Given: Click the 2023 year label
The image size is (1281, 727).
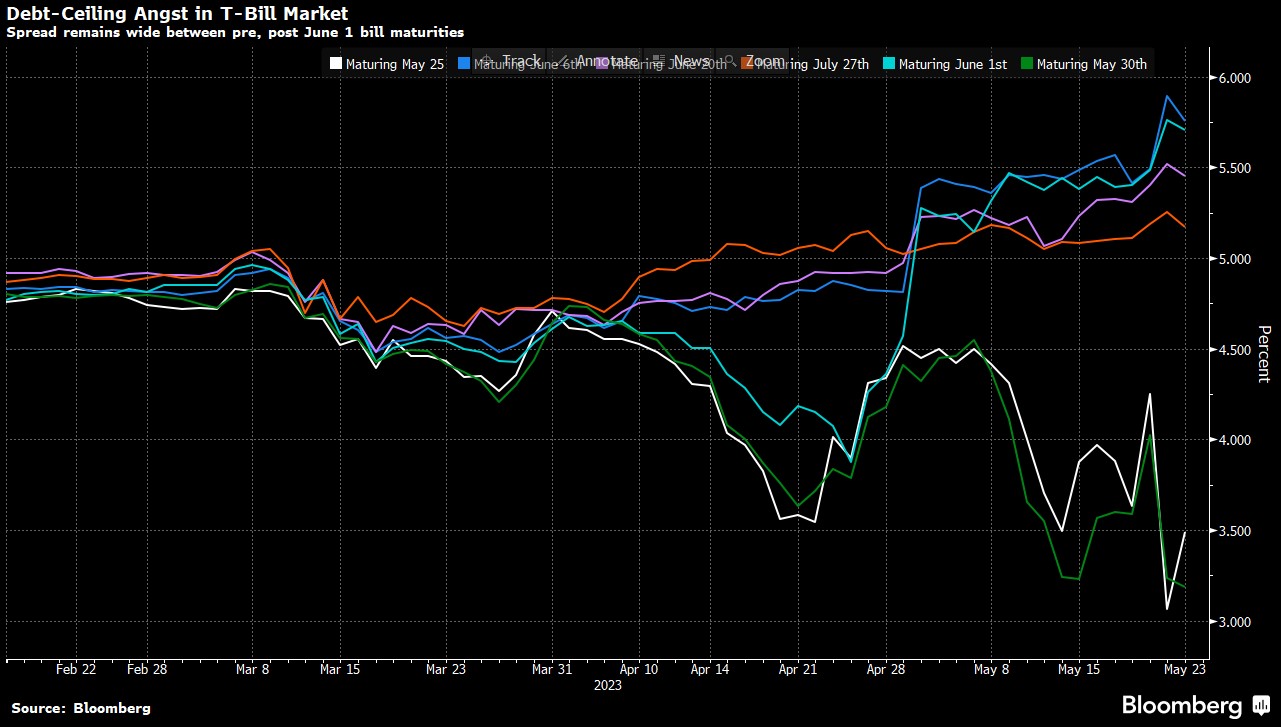Looking at the screenshot, I should pos(607,686).
